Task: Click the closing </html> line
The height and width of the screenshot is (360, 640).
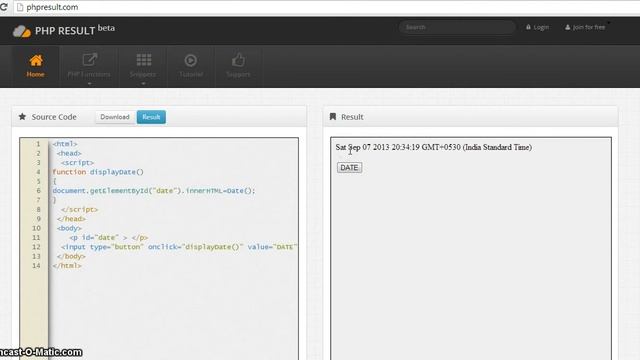Action: tap(67, 266)
